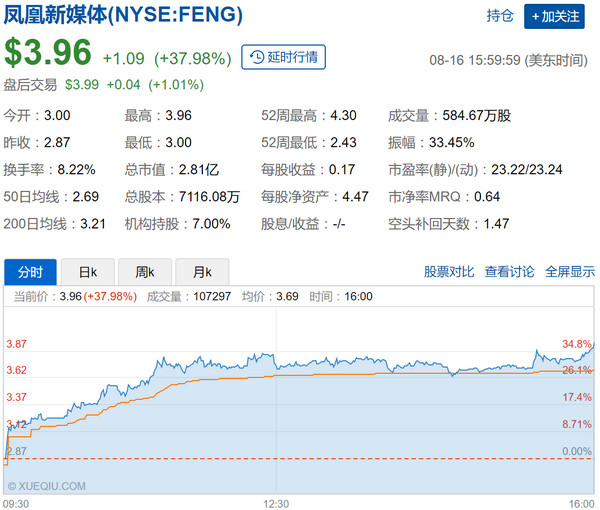Viewport: 600px width, 510px height.
Task: Click the 34.8% percent axis label
Action: [579, 344]
